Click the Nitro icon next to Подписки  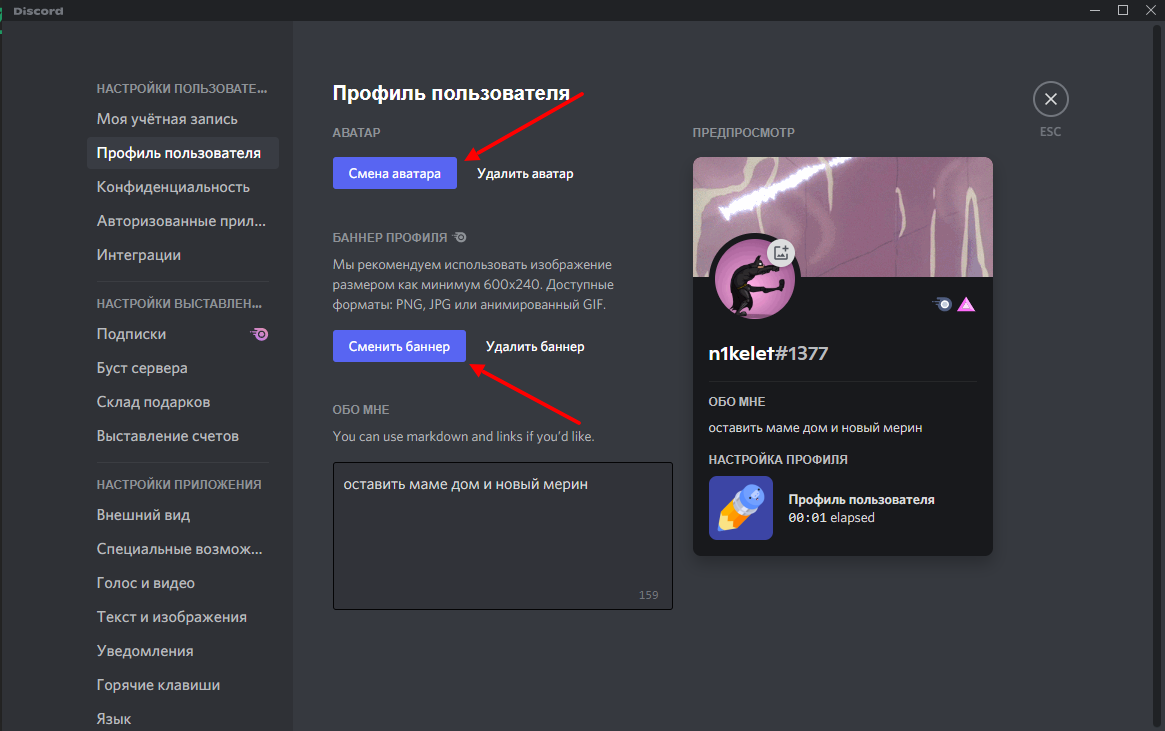click(x=259, y=334)
